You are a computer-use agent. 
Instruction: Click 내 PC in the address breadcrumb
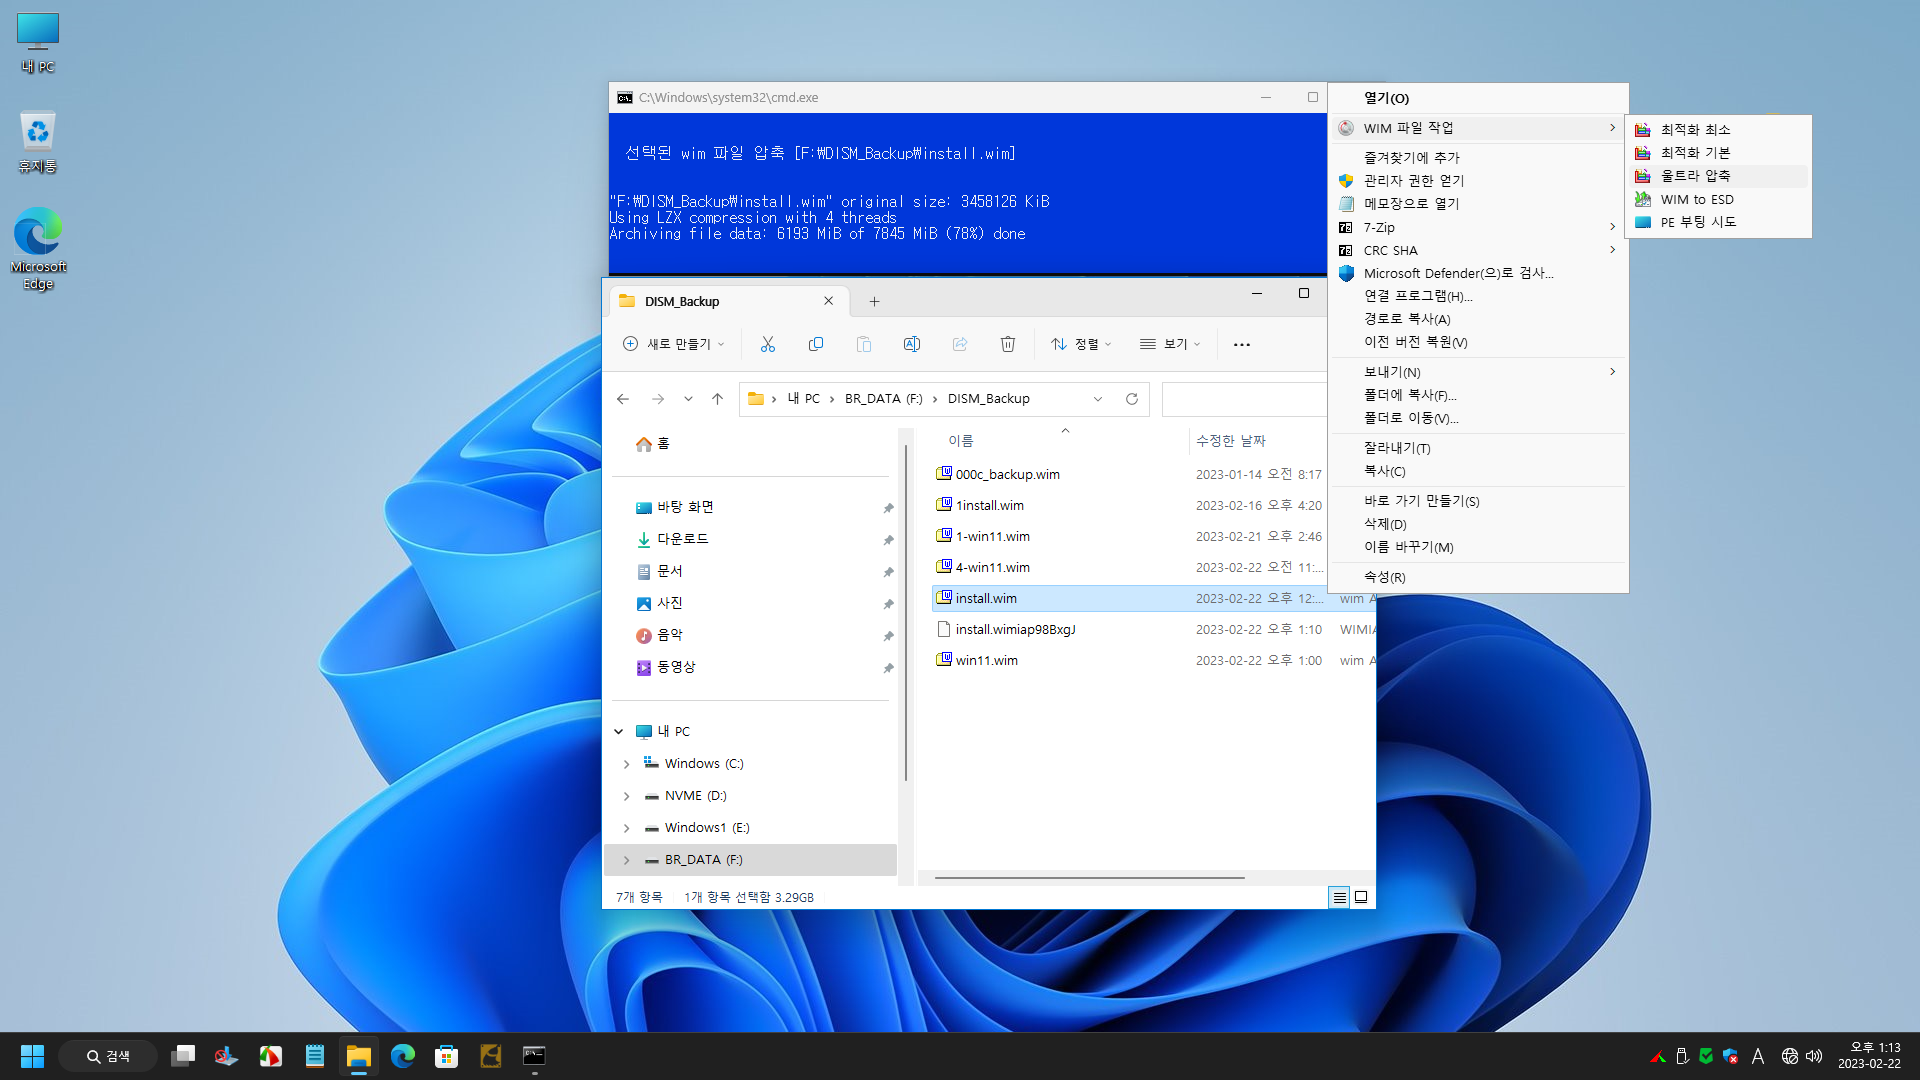[803, 399]
